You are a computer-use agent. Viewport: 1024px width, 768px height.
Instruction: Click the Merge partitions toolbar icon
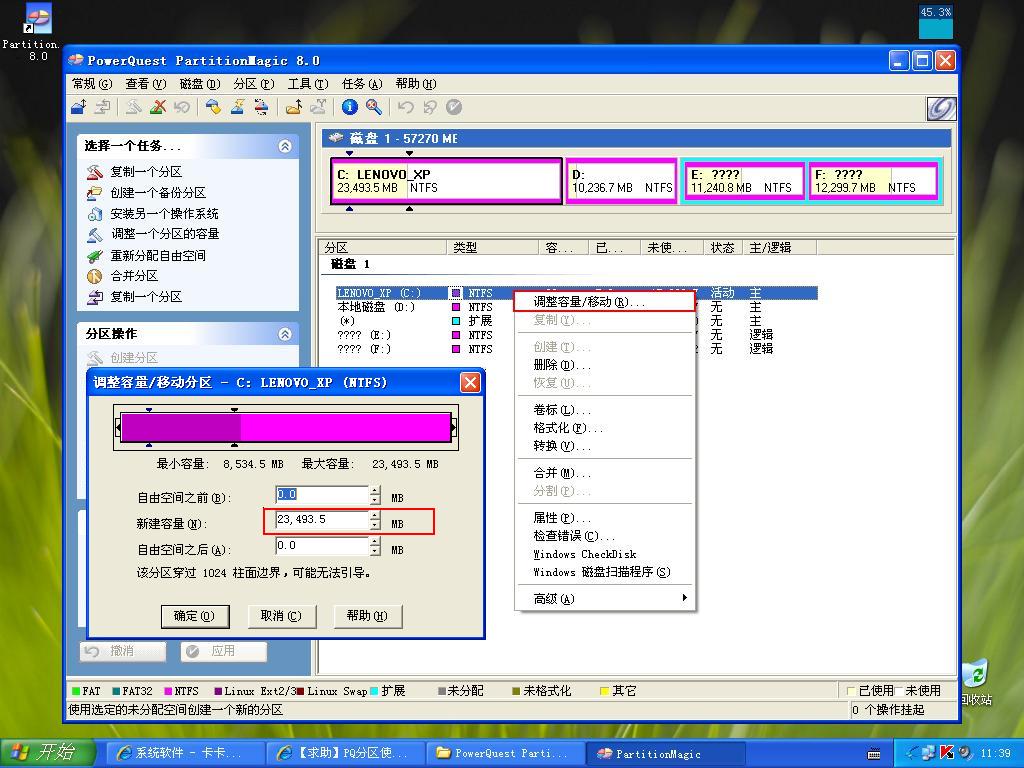tap(294, 107)
